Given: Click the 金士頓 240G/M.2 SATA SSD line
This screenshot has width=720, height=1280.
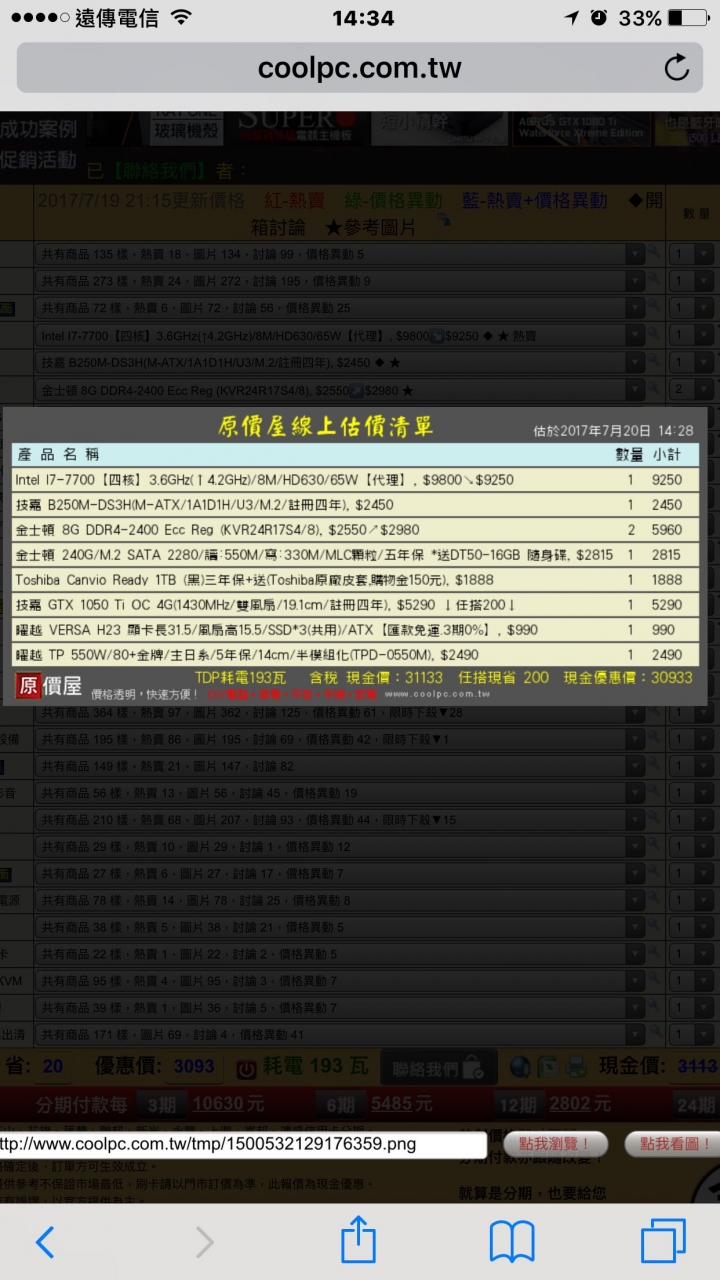Looking at the screenshot, I should (x=355, y=555).
